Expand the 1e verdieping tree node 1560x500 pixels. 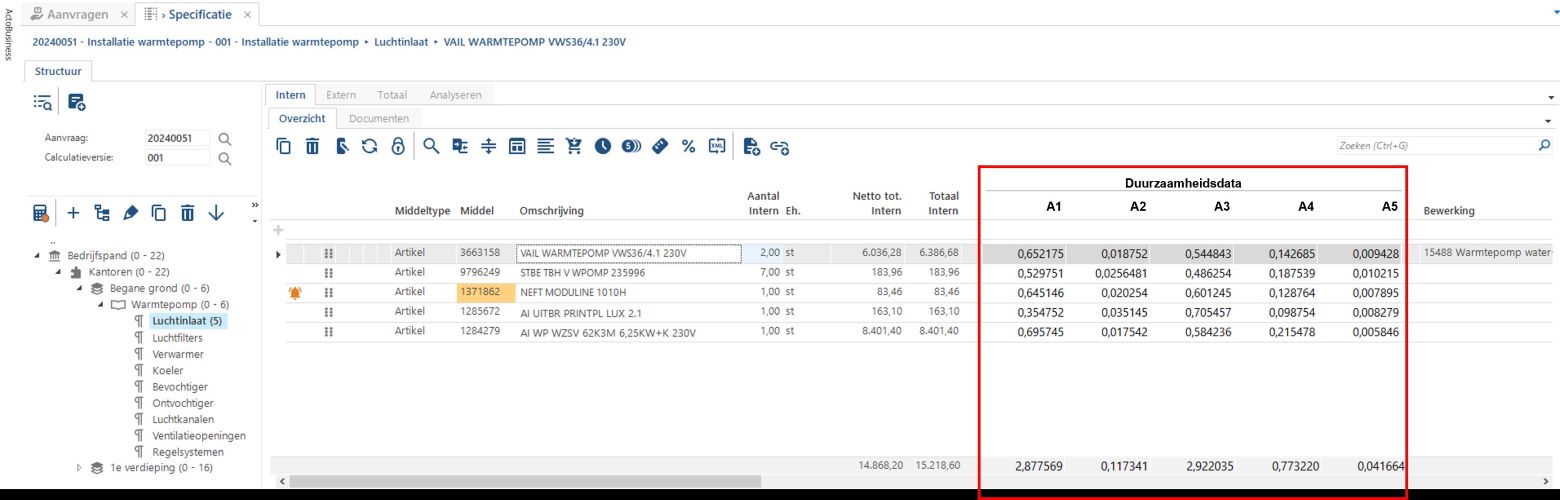tap(81, 467)
